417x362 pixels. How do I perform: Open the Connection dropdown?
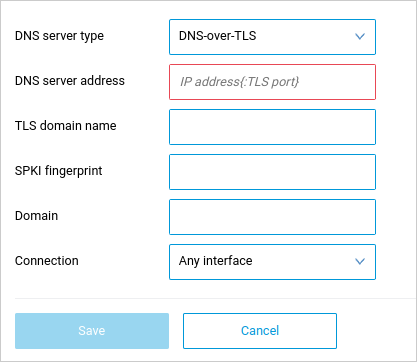pos(272,262)
